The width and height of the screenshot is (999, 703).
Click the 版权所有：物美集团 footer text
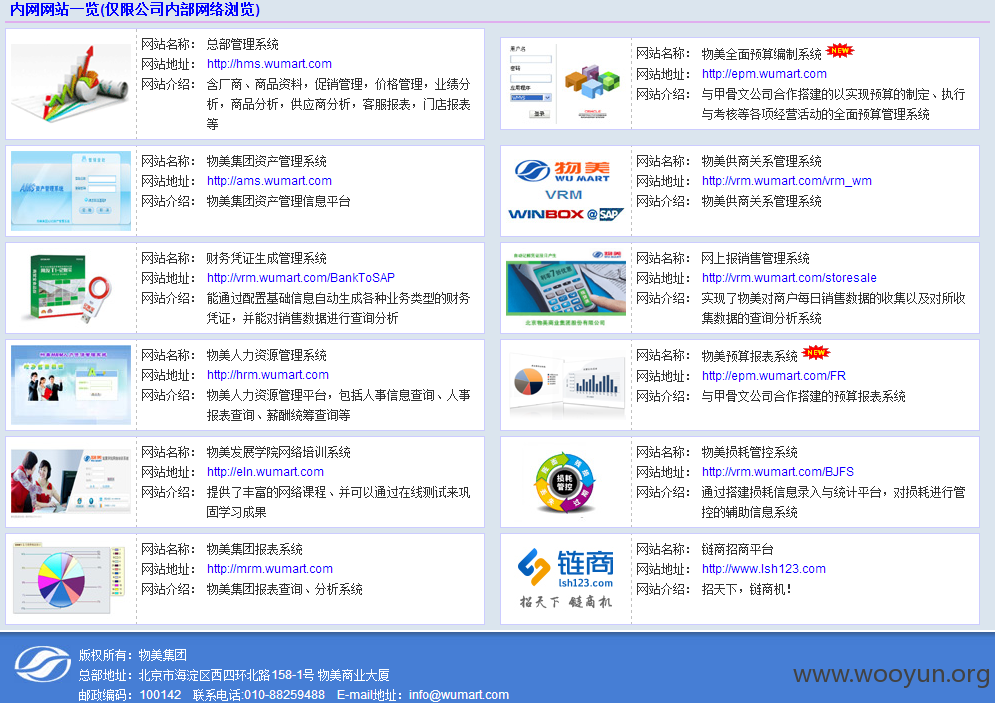pyautogui.click(x=133, y=655)
